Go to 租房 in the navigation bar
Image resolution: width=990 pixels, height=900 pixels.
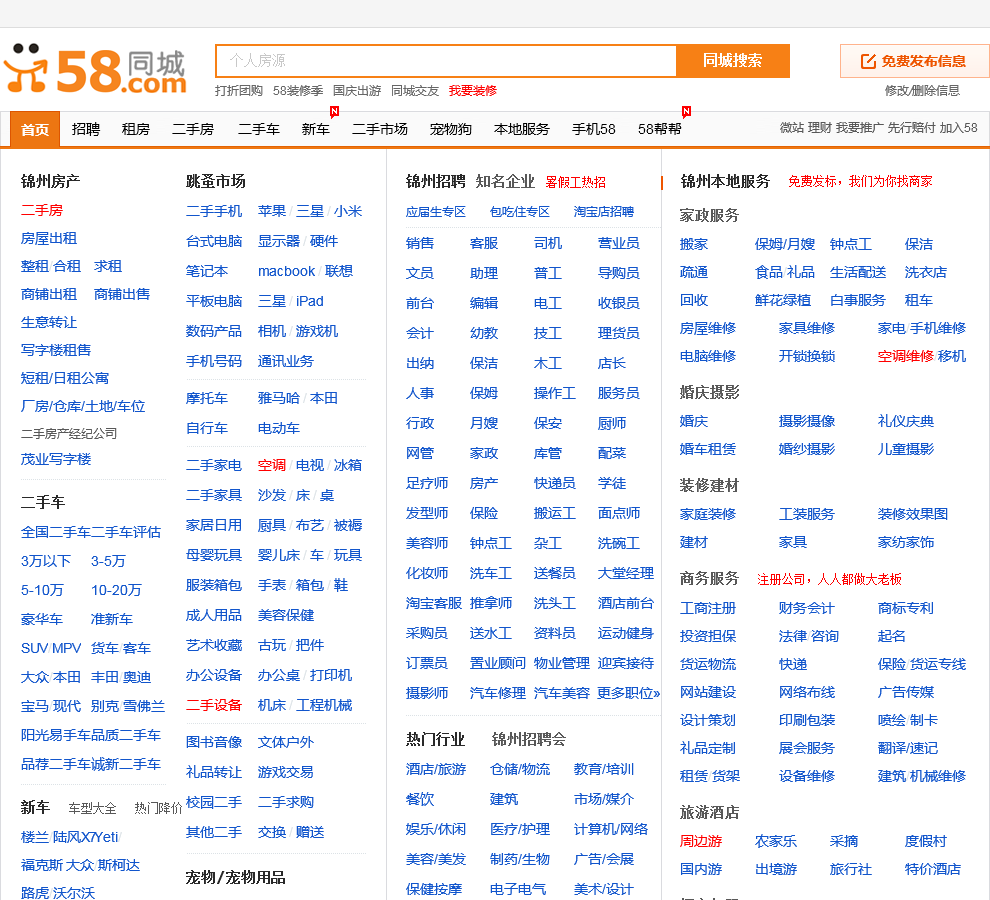pyautogui.click(x=136, y=129)
